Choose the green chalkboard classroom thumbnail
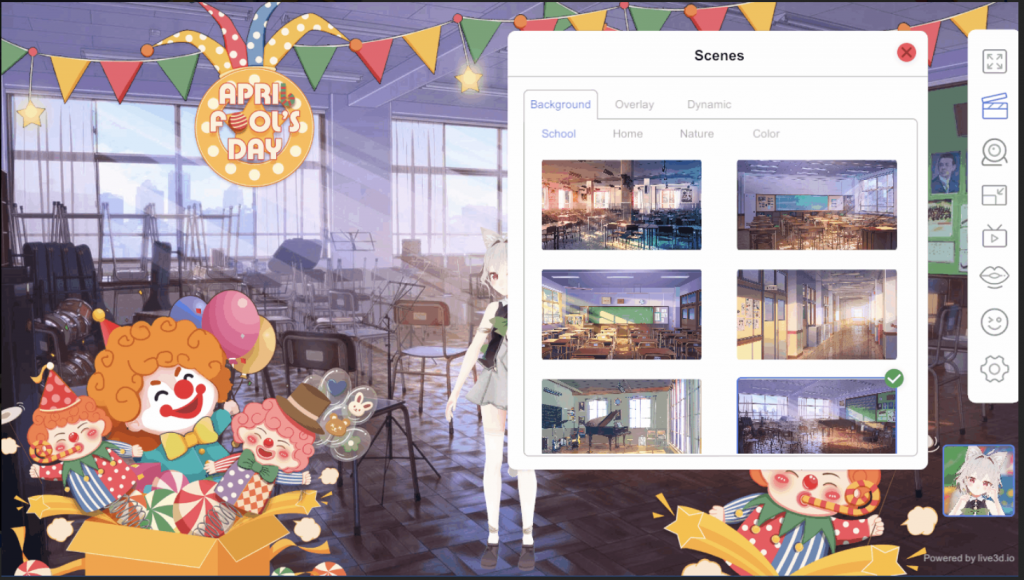Screen dimensions: 1024x580 [x=621, y=314]
